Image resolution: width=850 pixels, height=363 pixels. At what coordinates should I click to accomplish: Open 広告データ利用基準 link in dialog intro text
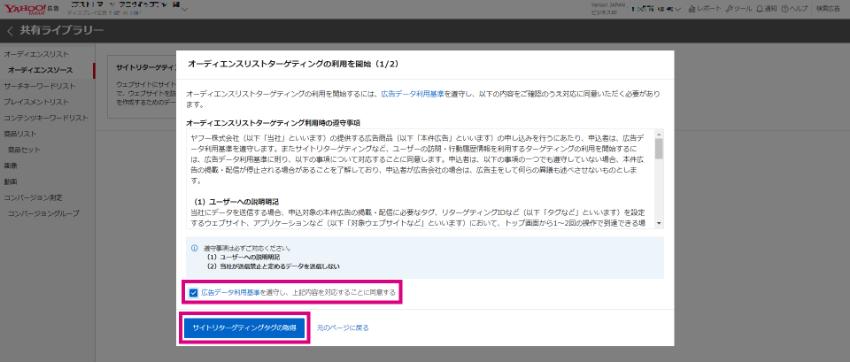[x=413, y=94]
